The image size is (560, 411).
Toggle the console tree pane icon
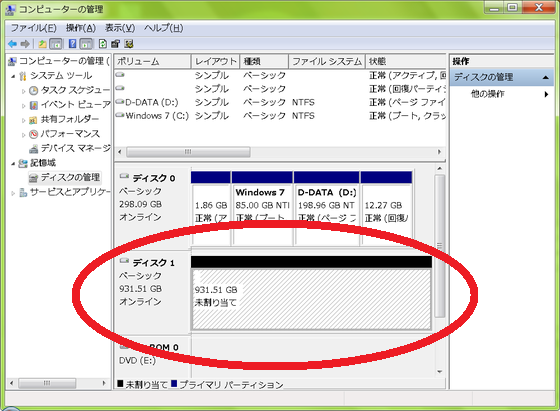pos(56,44)
